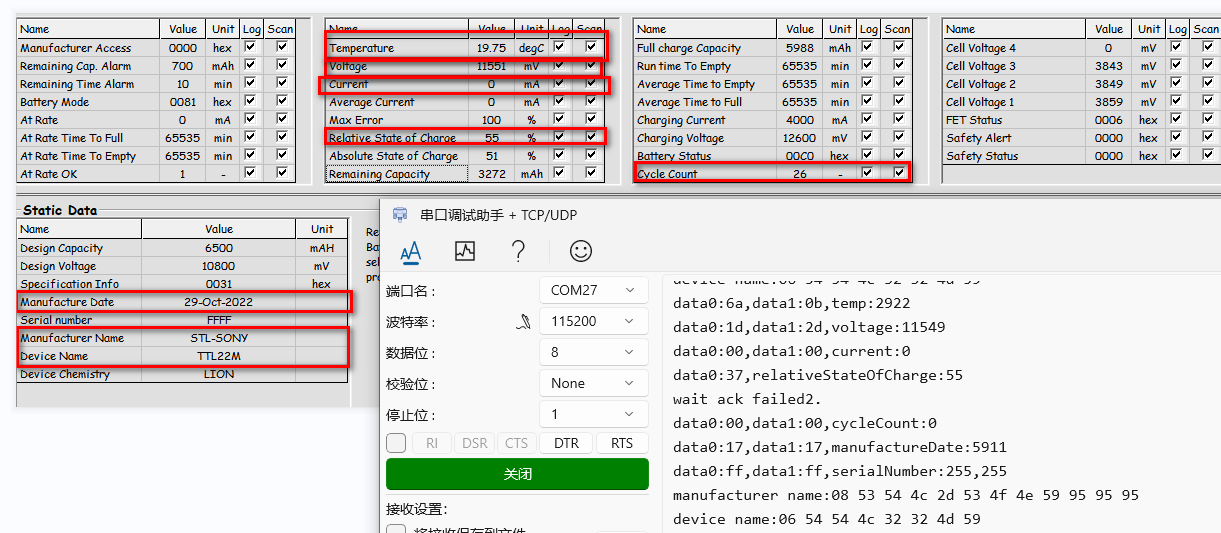Select the Device Chemistry value LION
This screenshot has width=1221, height=533.
pyautogui.click(x=219, y=374)
